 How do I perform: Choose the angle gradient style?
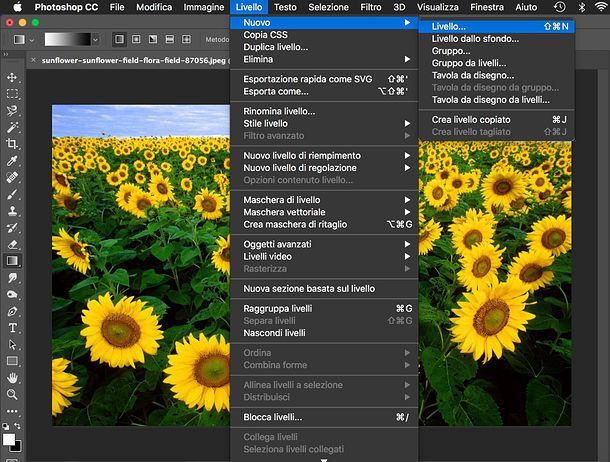[x=153, y=39]
